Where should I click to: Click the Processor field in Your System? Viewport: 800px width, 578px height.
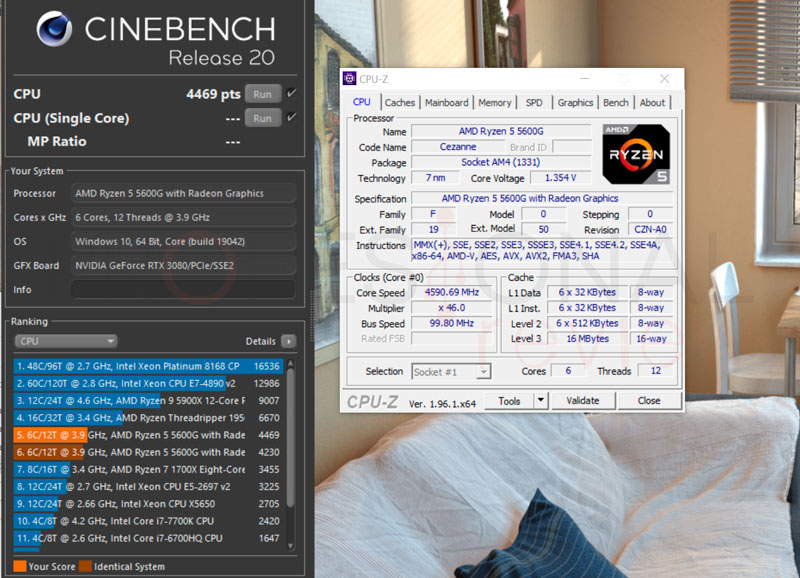click(x=183, y=193)
